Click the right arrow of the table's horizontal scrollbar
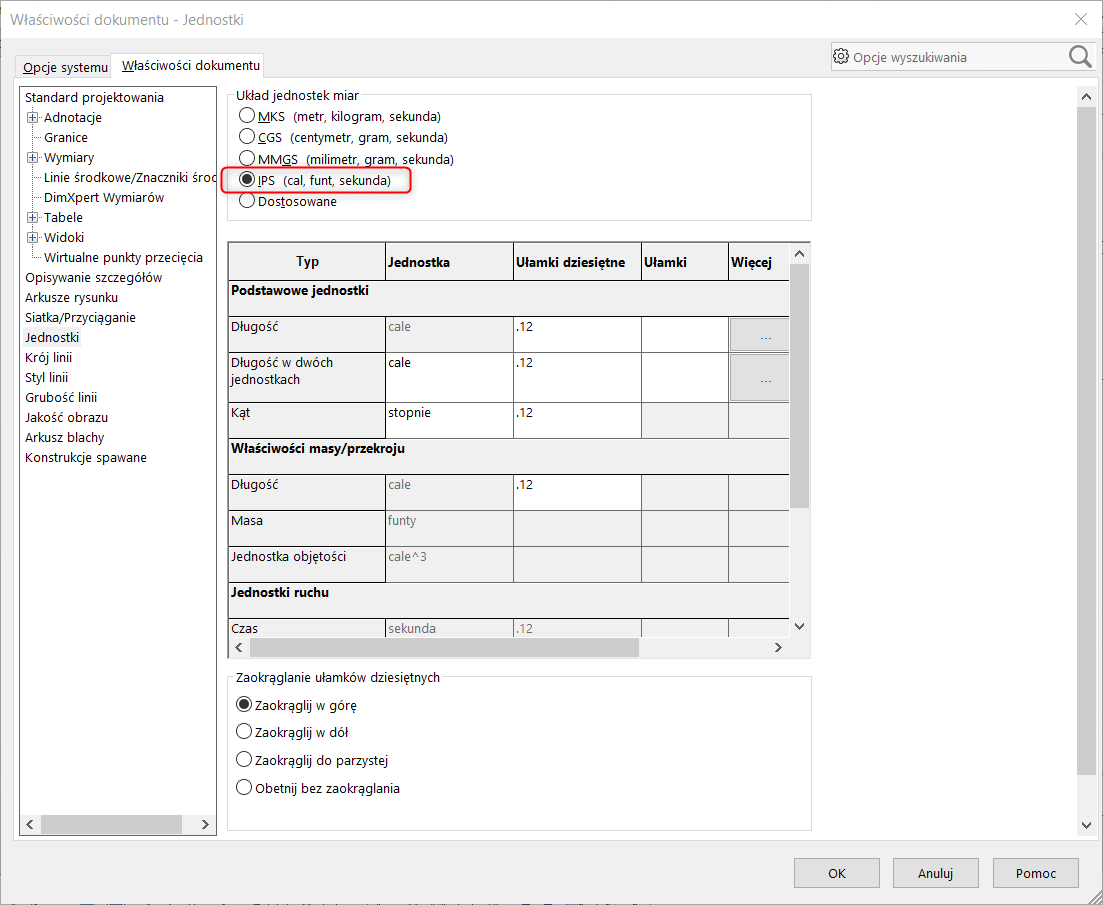 tap(778, 647)
